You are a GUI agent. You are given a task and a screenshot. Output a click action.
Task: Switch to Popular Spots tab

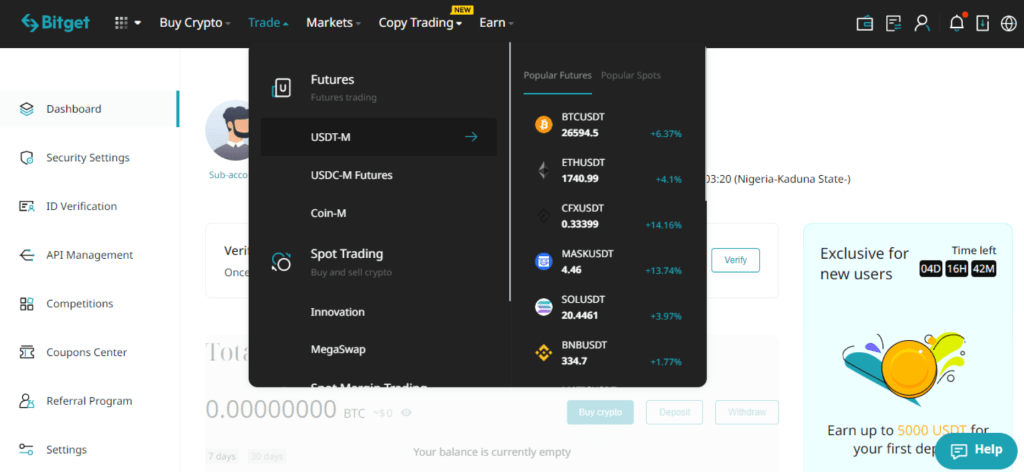pos(630,75)
